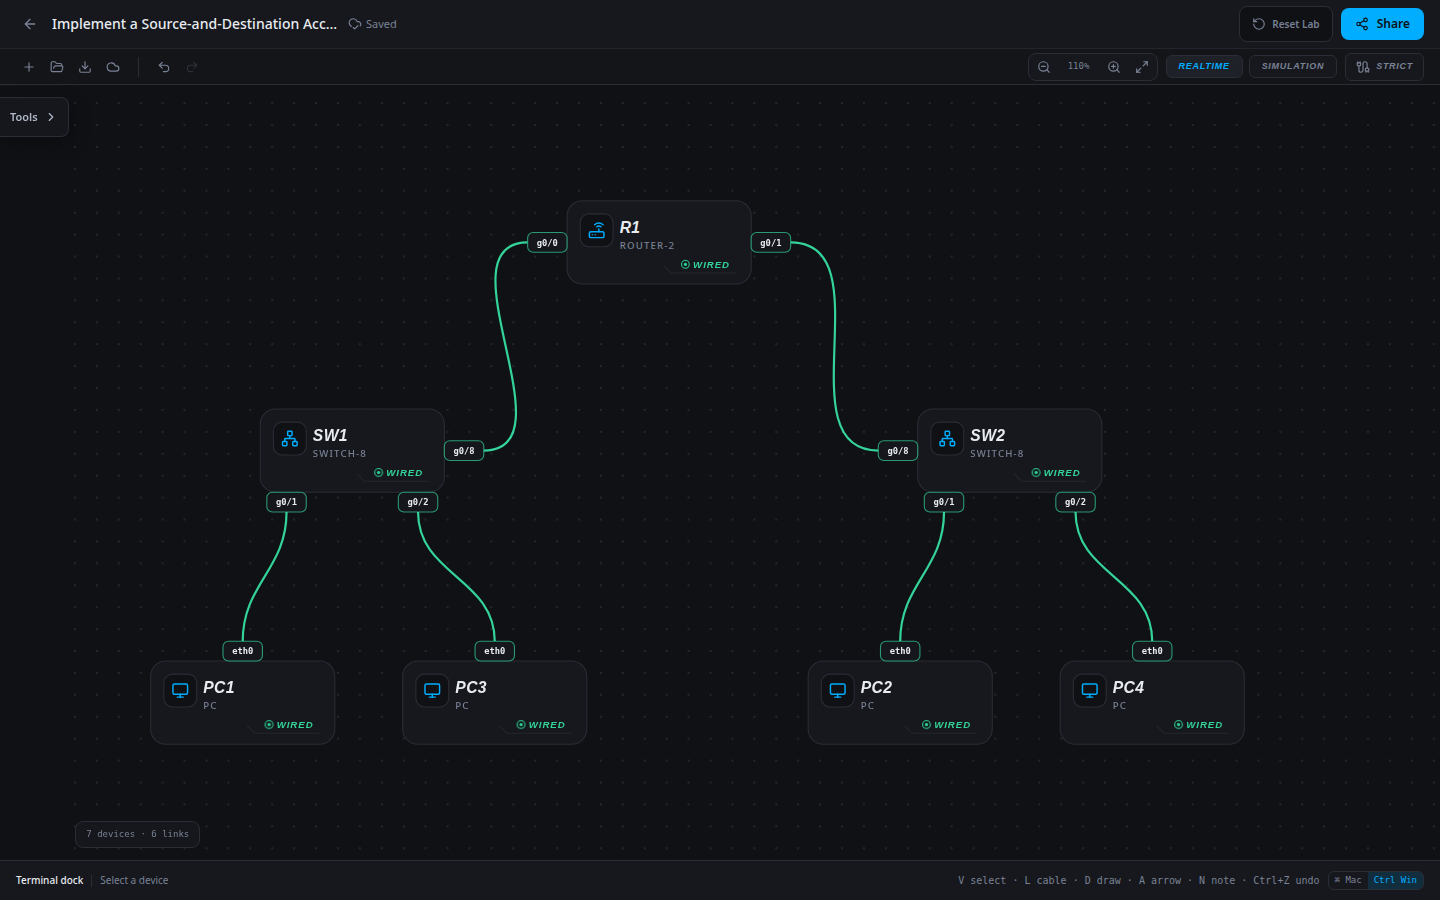Click the SW2 g0/2 port label
This screenshot has height=900, width=1440.
[x=1075, y=502]
